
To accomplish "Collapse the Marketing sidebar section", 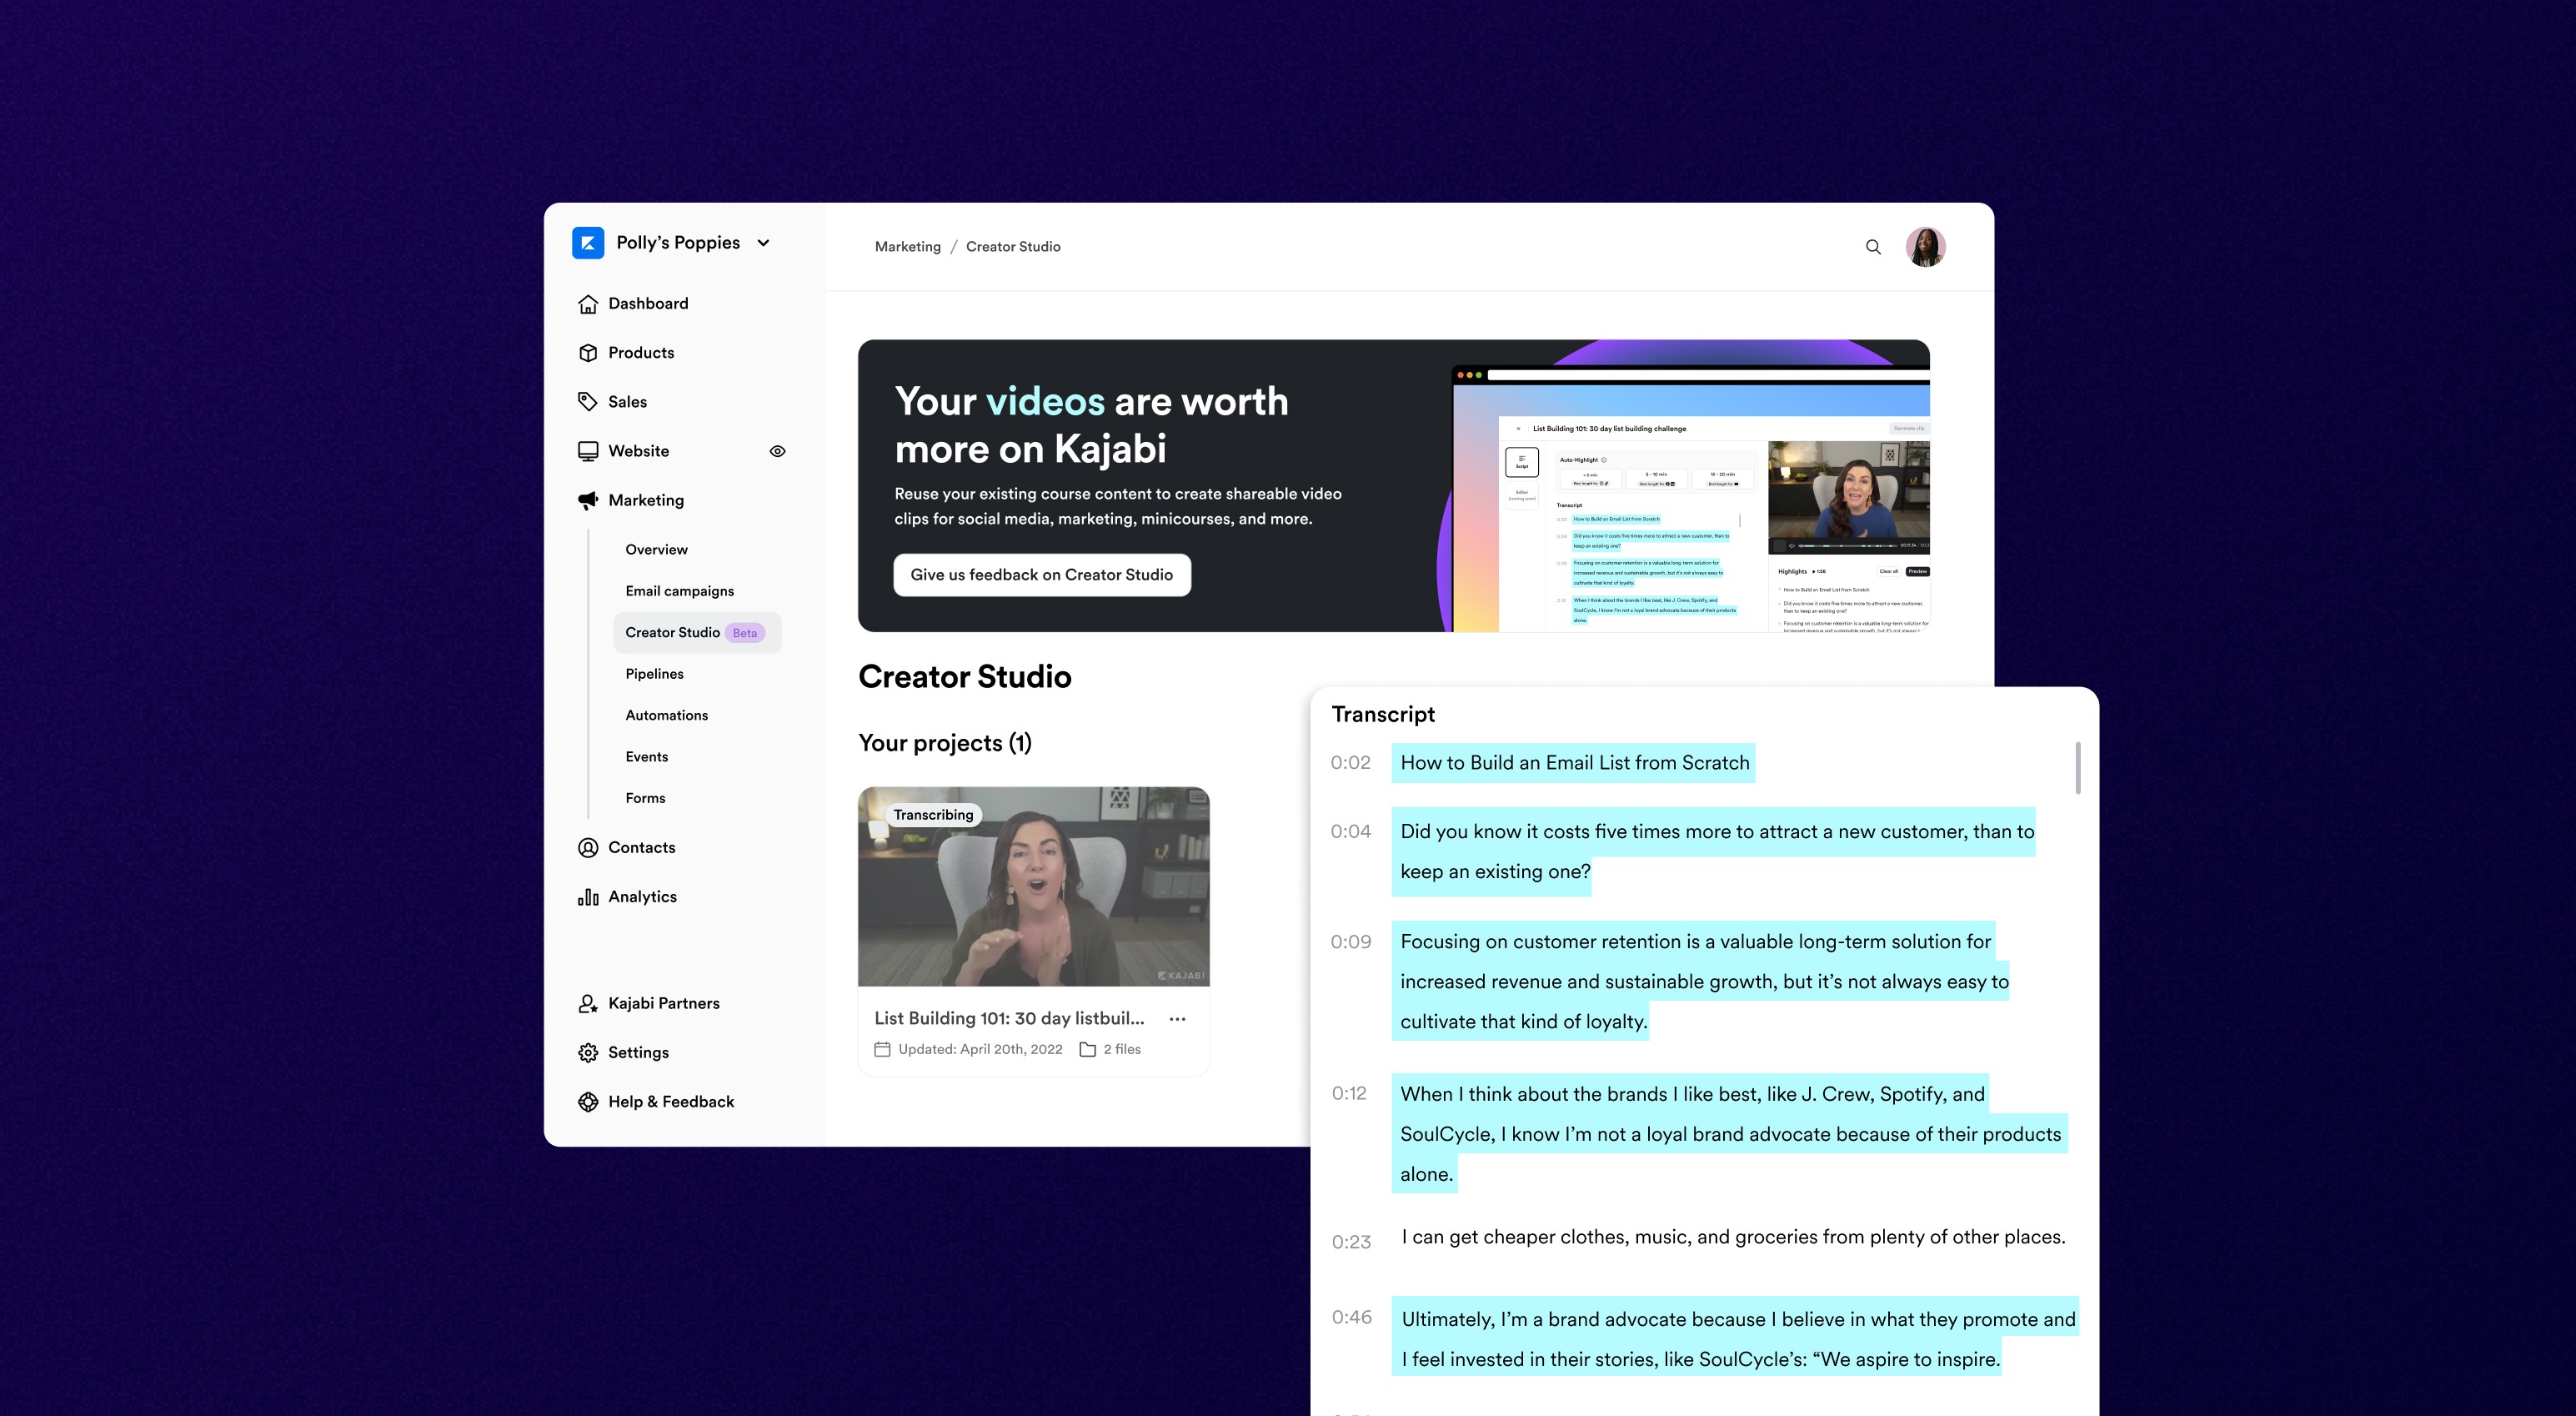I will pos(645,500).
